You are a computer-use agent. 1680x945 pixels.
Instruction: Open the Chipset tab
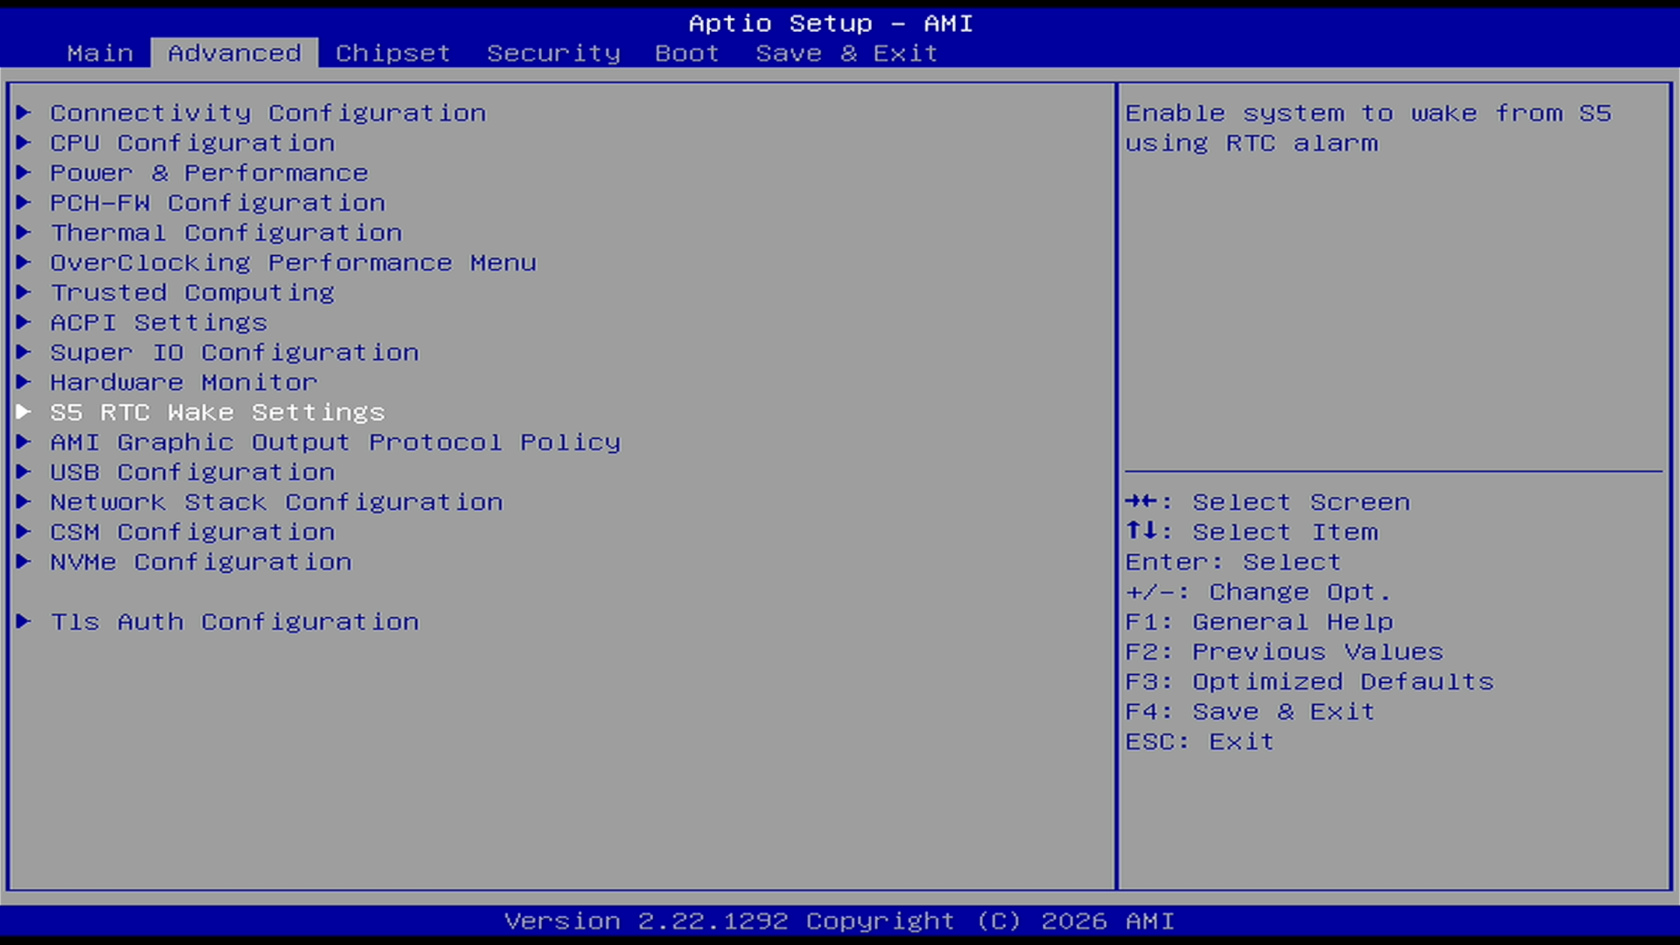click(x=393, y=53)
